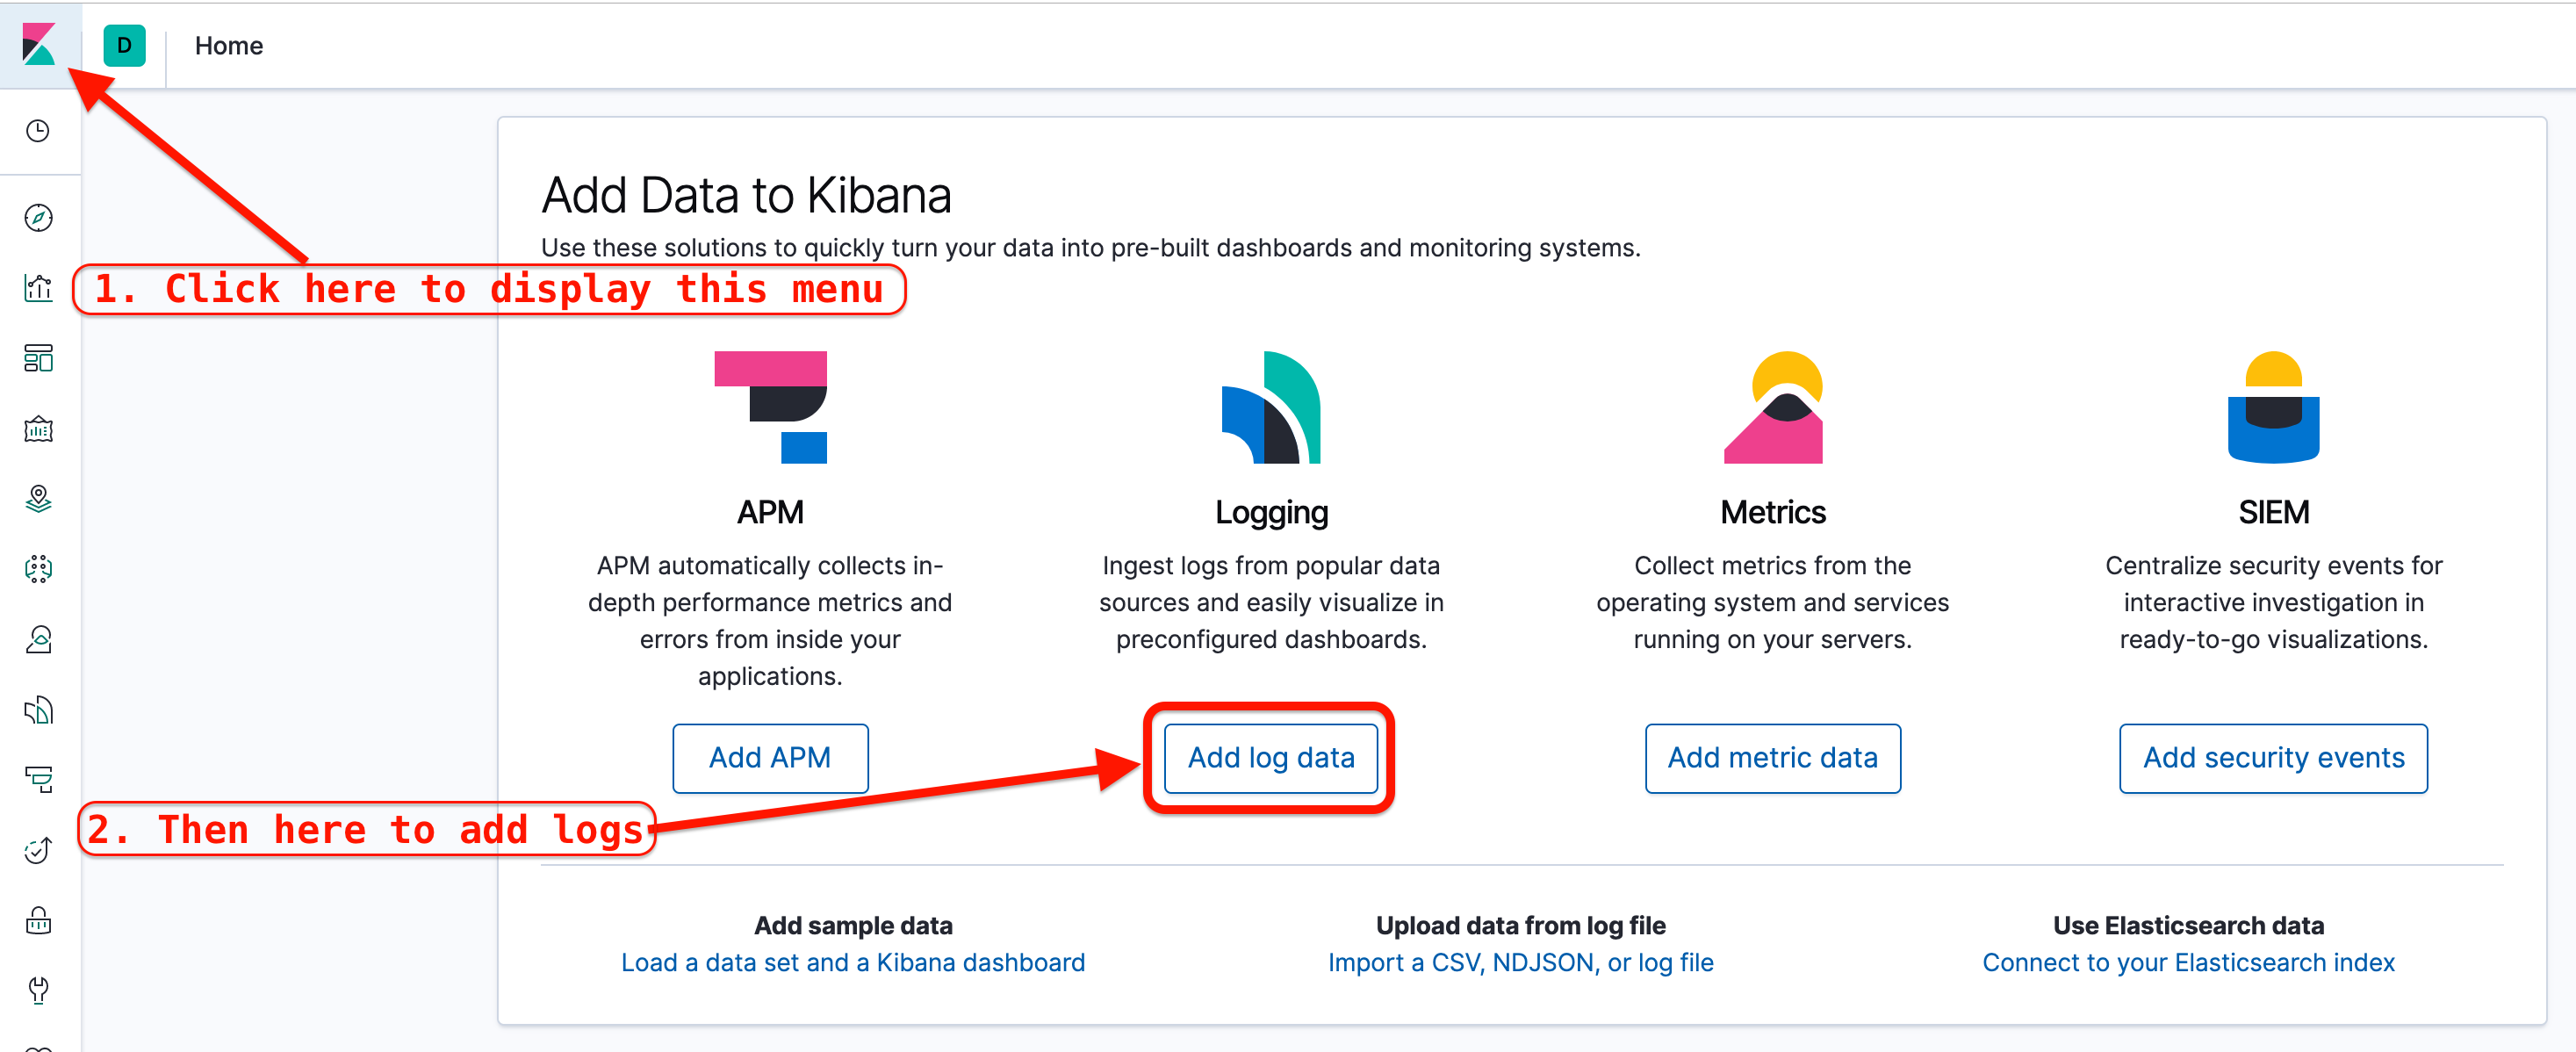Click the Add security events button
This screenshot has height=1052, width=2576.
click(x=2273, y=758)
